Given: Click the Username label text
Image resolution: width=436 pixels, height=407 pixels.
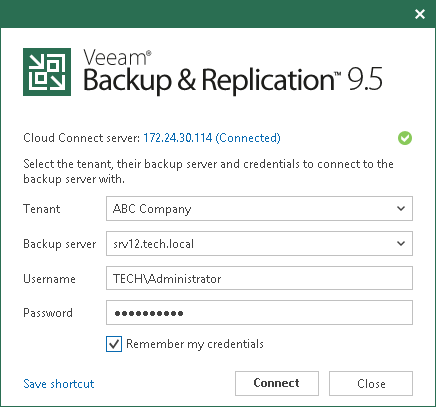Looking at the screenshot, I should click(x=49, y=279).
